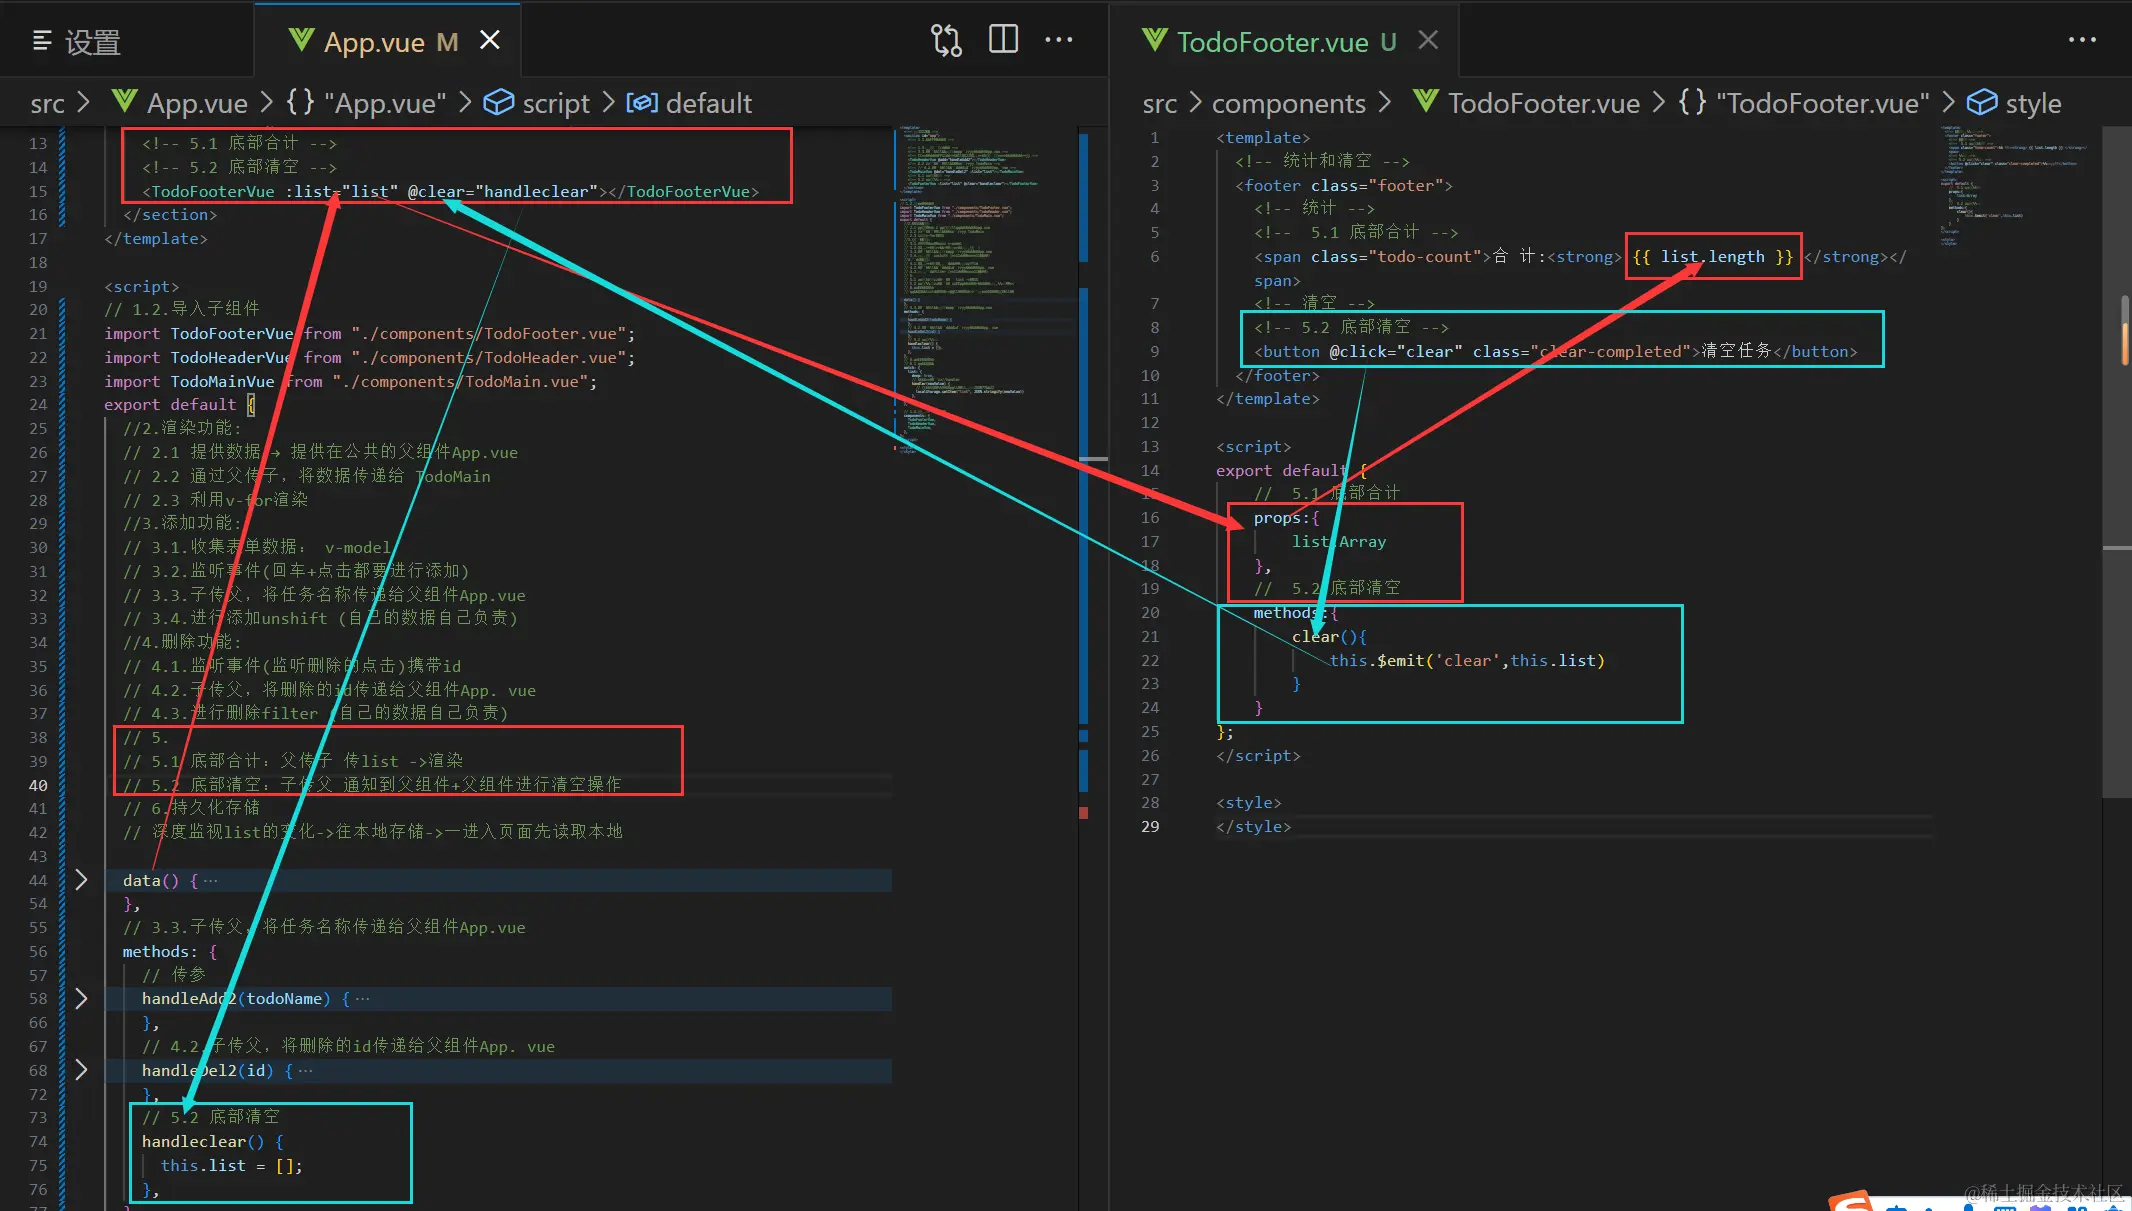Click "list:Array" prop definition
Screen dimensions: 2132x1211
click(1339, 541)
